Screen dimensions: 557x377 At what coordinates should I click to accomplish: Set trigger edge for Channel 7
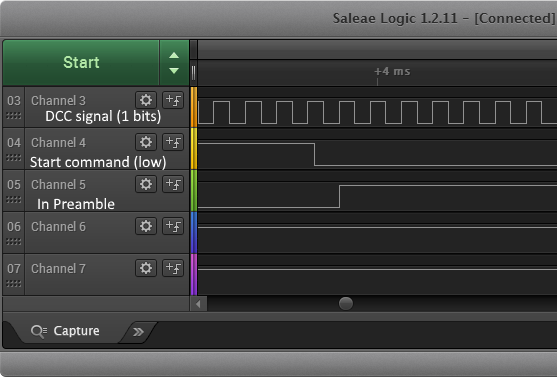[173, 268]
